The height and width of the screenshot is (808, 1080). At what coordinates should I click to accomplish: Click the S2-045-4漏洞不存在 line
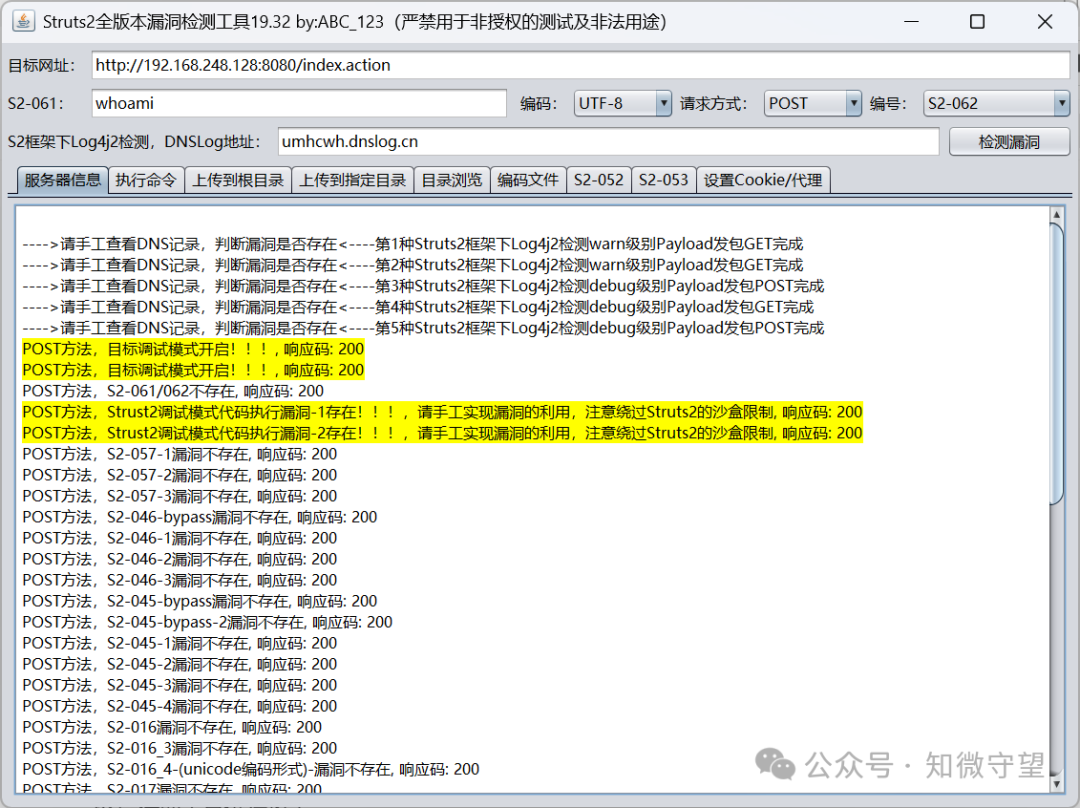tap(180, 707)
